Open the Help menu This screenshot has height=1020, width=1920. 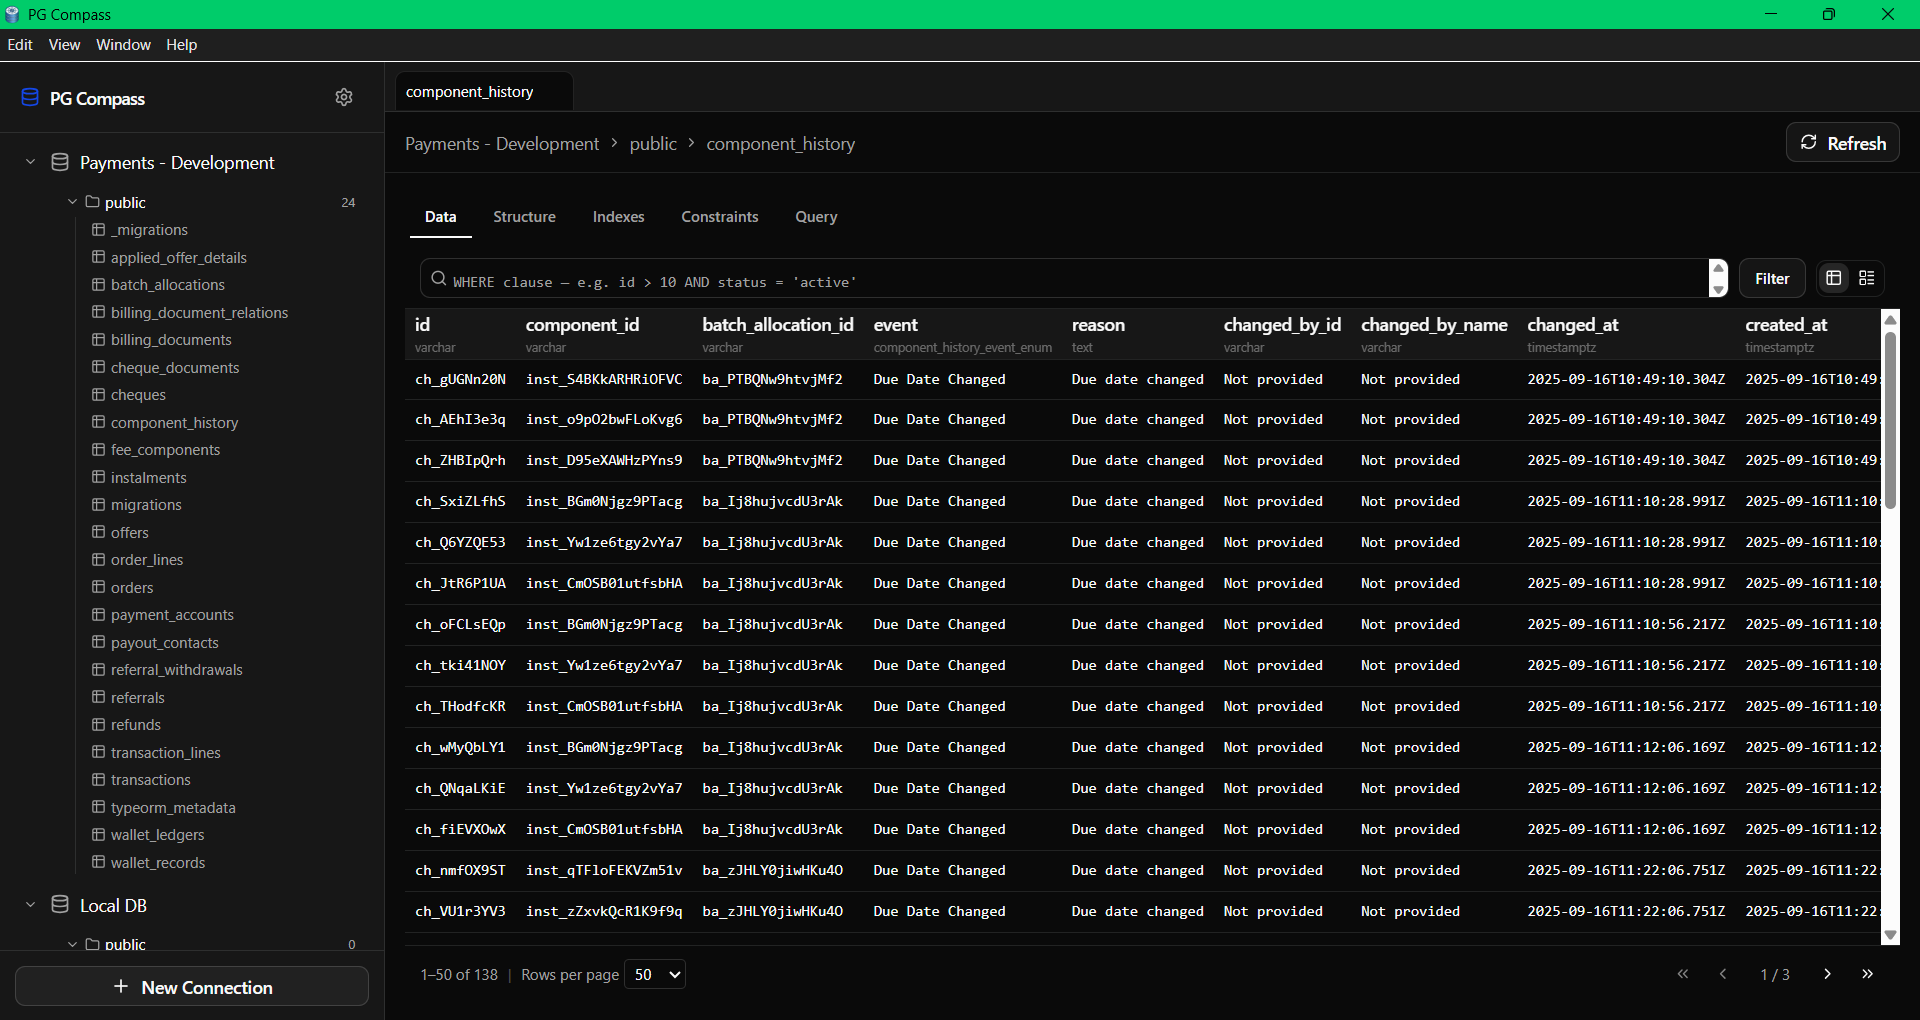pyautogui.click(x=181, y=45)
